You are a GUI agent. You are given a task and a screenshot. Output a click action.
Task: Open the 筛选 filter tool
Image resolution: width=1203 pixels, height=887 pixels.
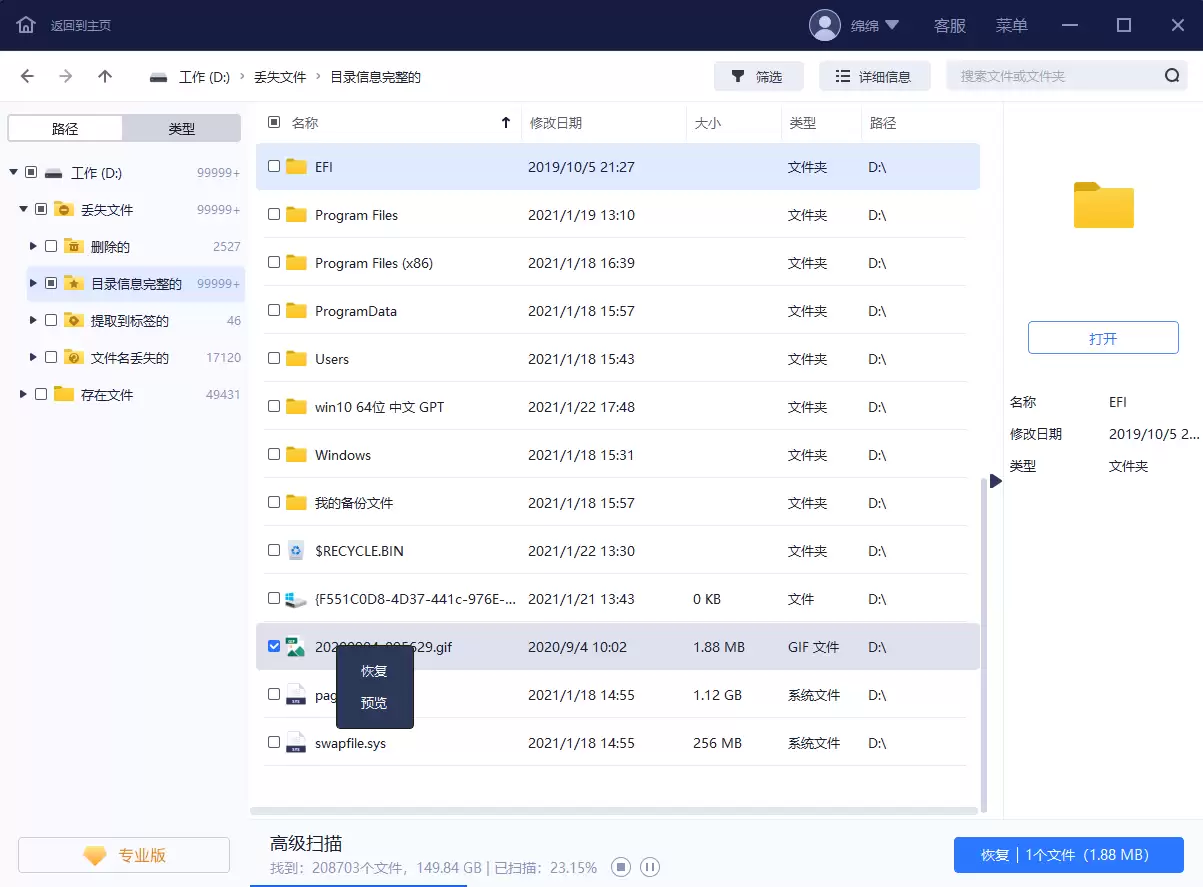[758, 75]
